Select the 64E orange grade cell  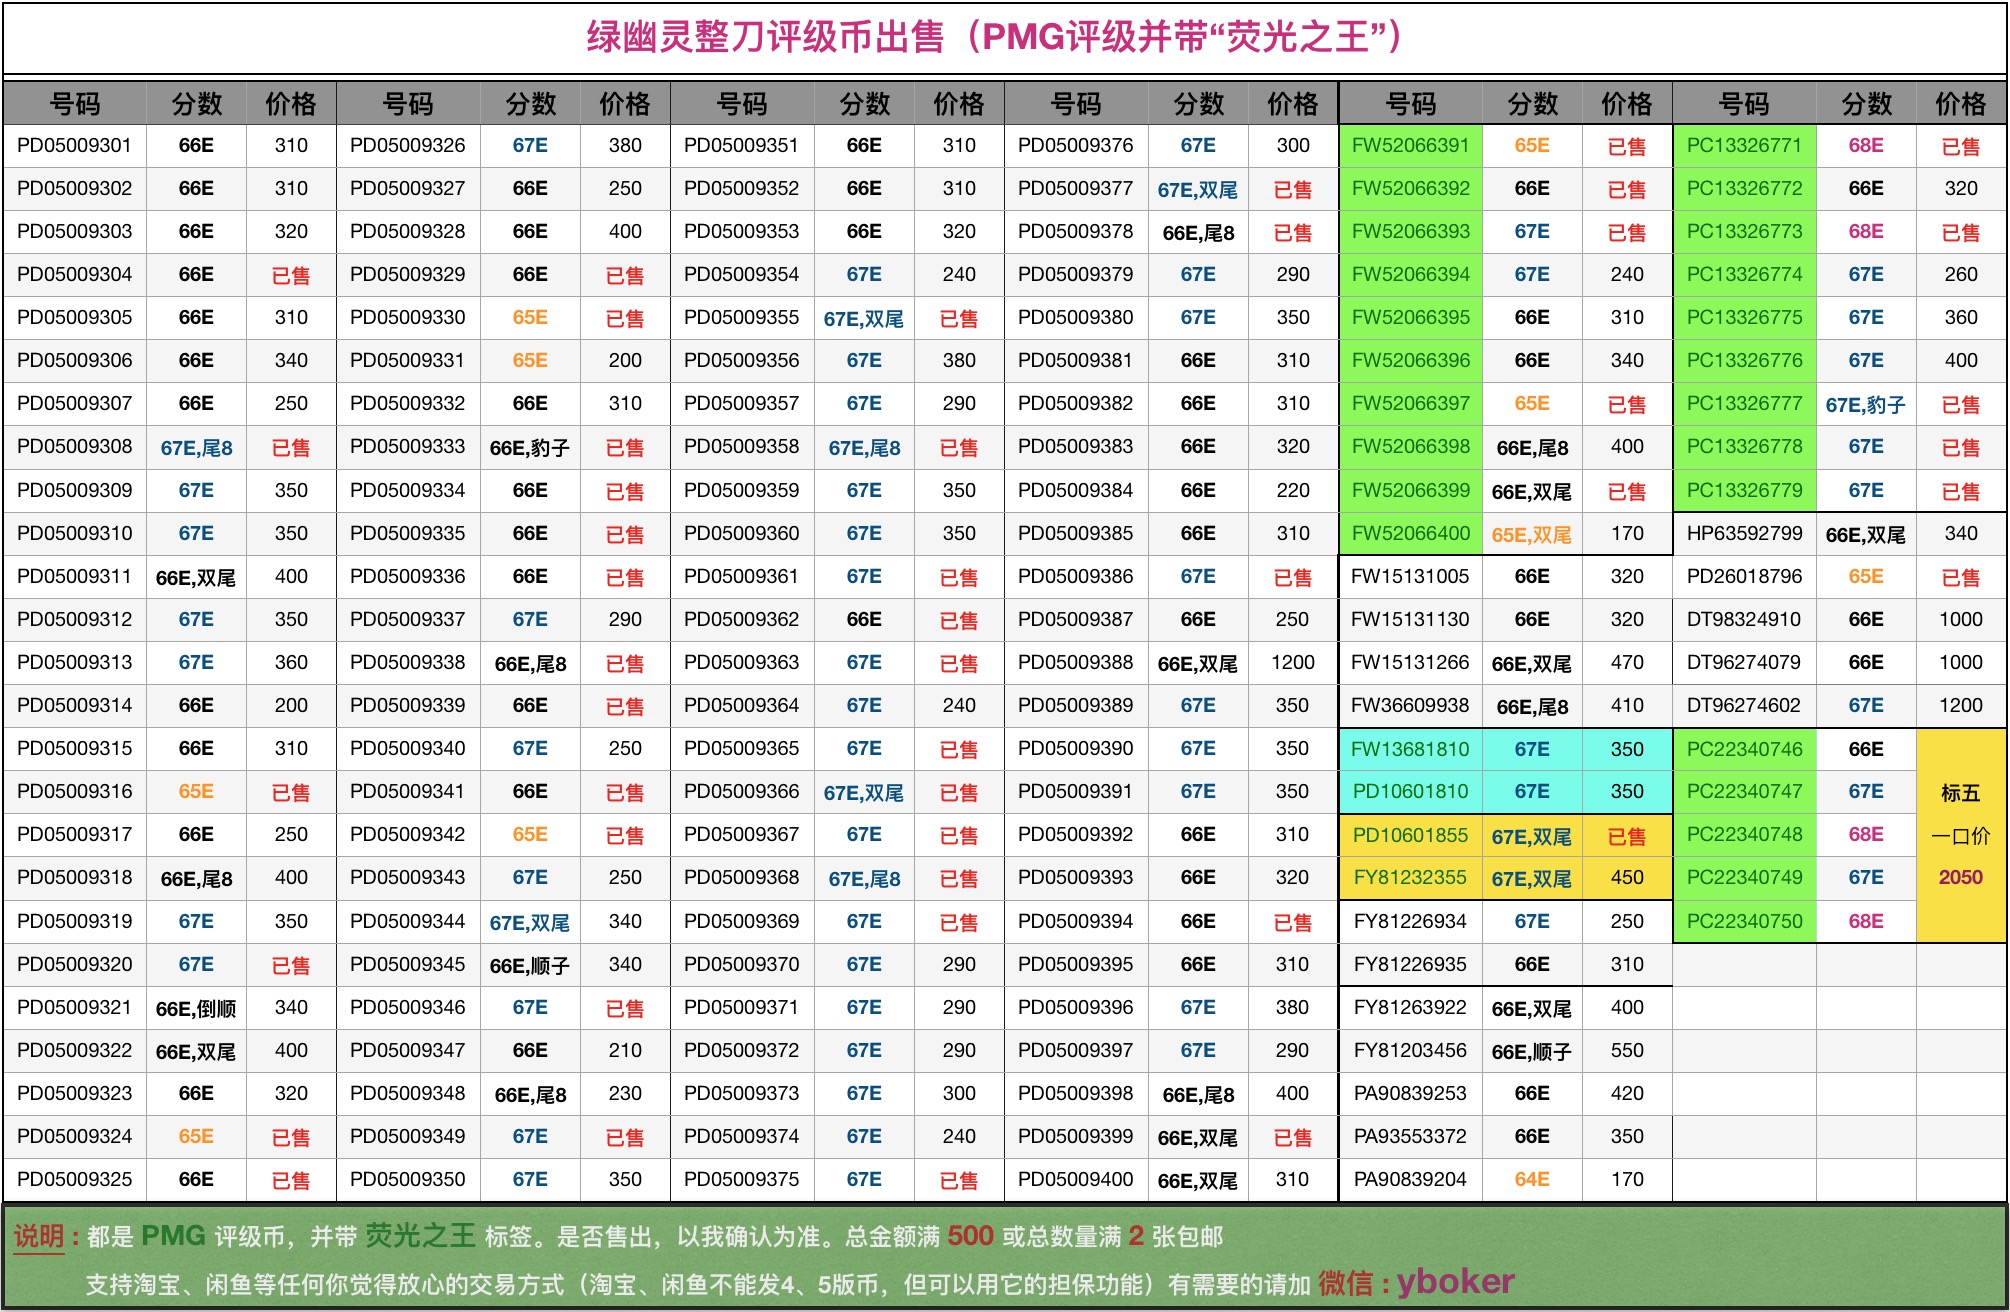1531,1180
